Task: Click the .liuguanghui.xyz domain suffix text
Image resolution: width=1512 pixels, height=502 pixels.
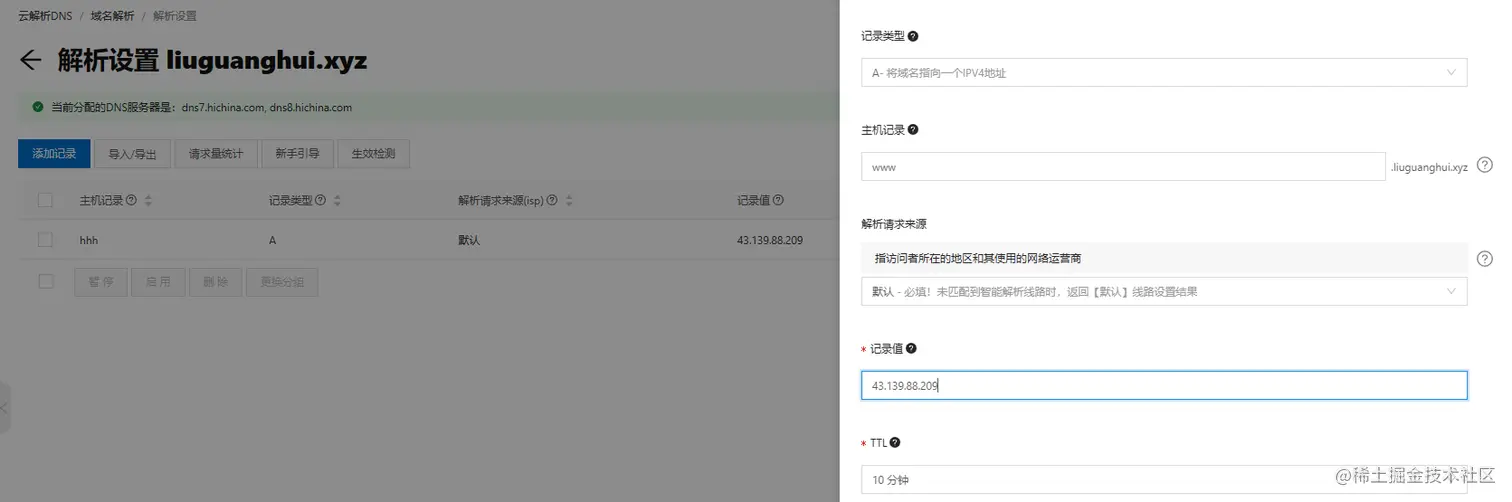Action: click(x=1429, y=167)
